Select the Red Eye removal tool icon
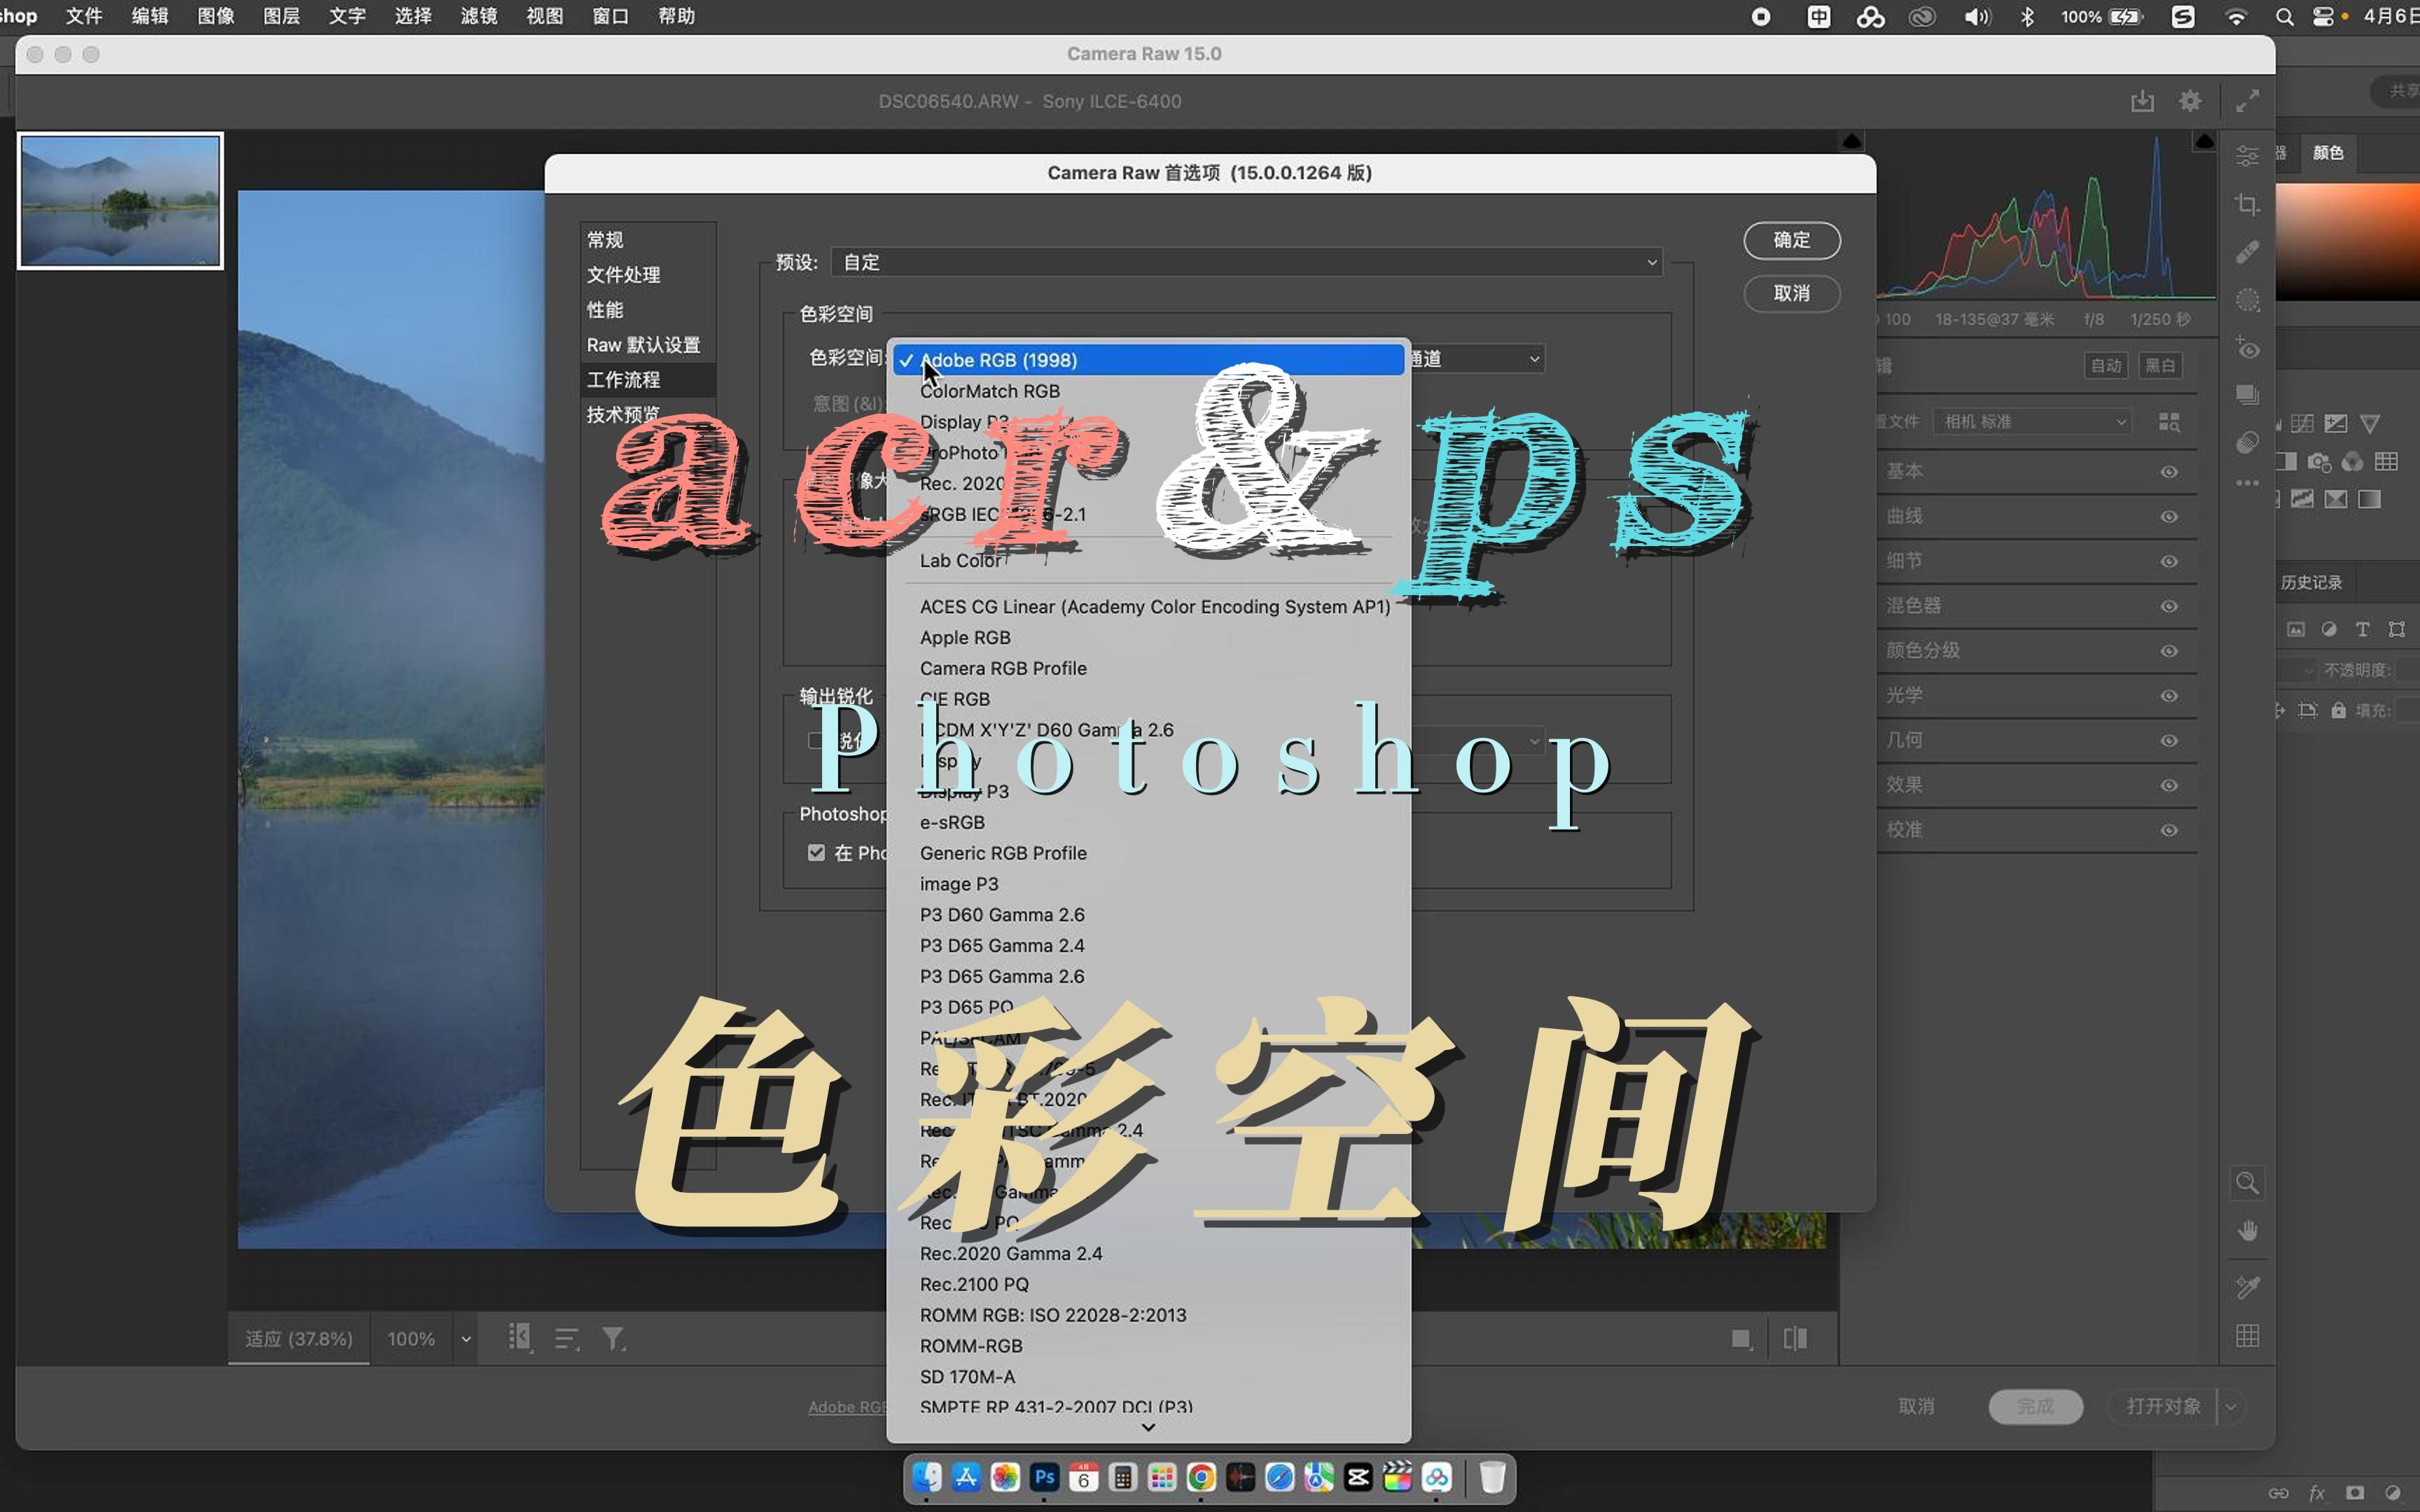The width and height of the screenshot is (2420, 1512). [x=2247, y=348]
